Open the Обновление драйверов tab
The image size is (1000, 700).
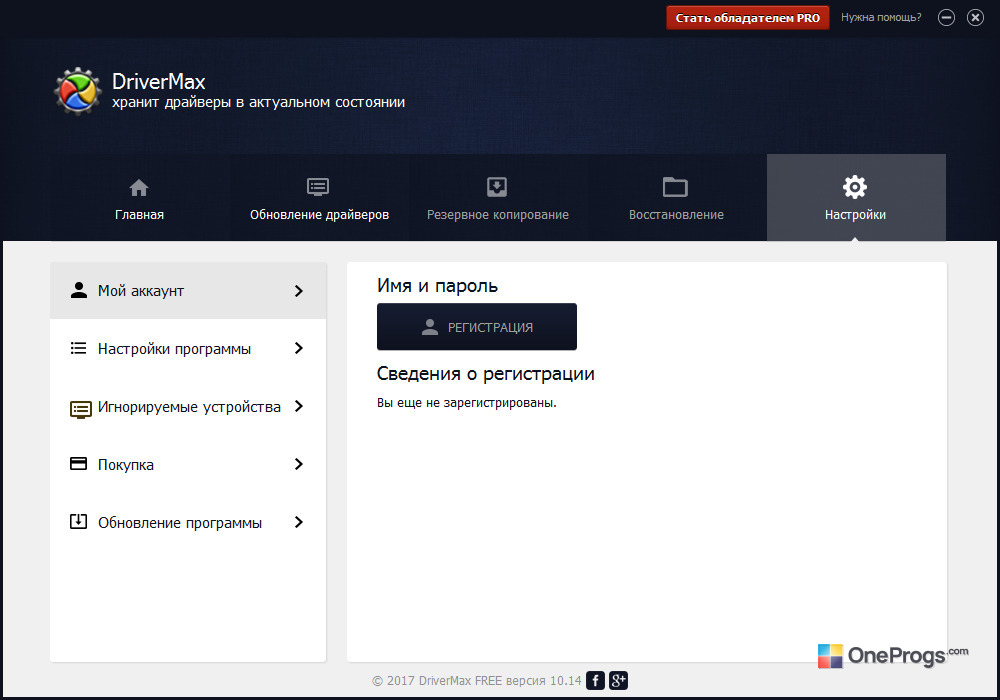click(x=319, y=198)
